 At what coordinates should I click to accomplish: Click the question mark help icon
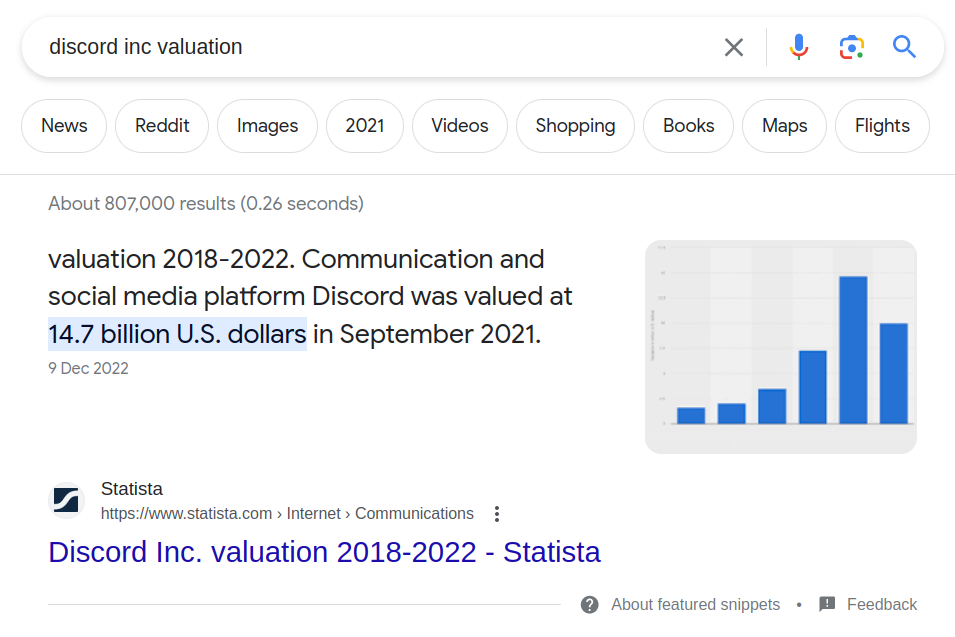pyautogui.click(x=590, y=604)
